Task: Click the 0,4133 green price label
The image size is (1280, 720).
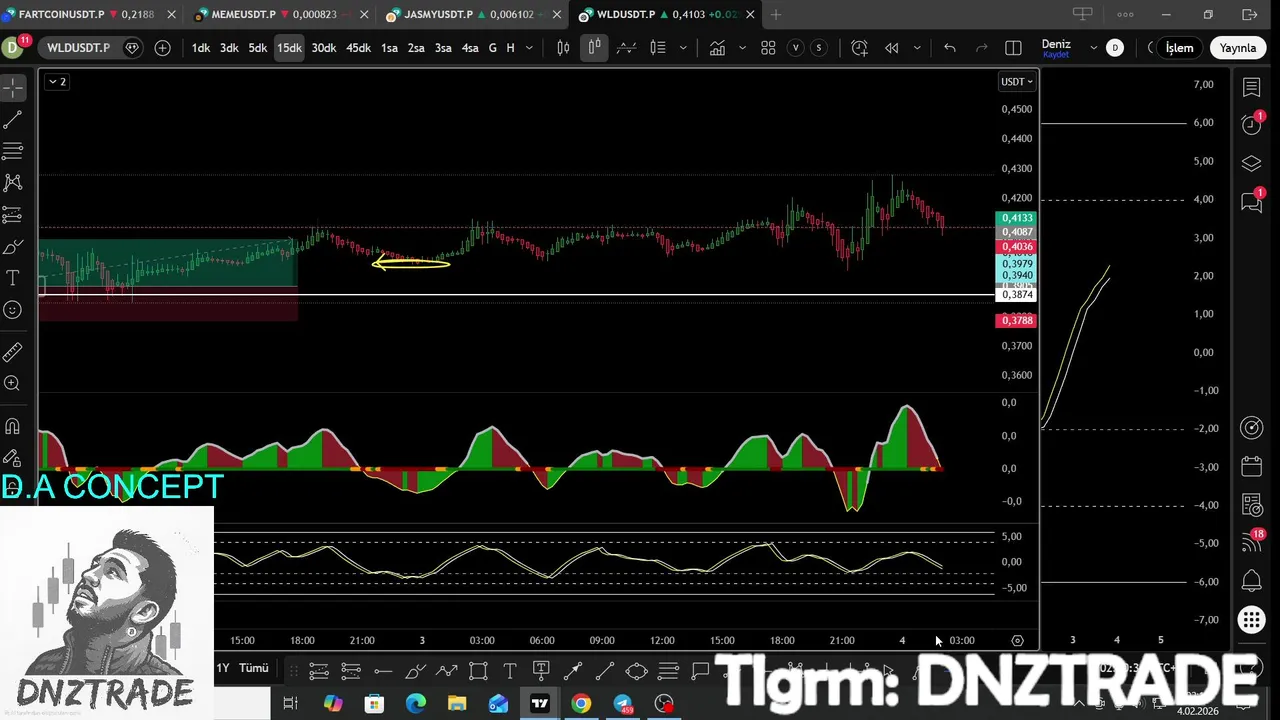Action: pyautogui.click(x=1017, y=218)
